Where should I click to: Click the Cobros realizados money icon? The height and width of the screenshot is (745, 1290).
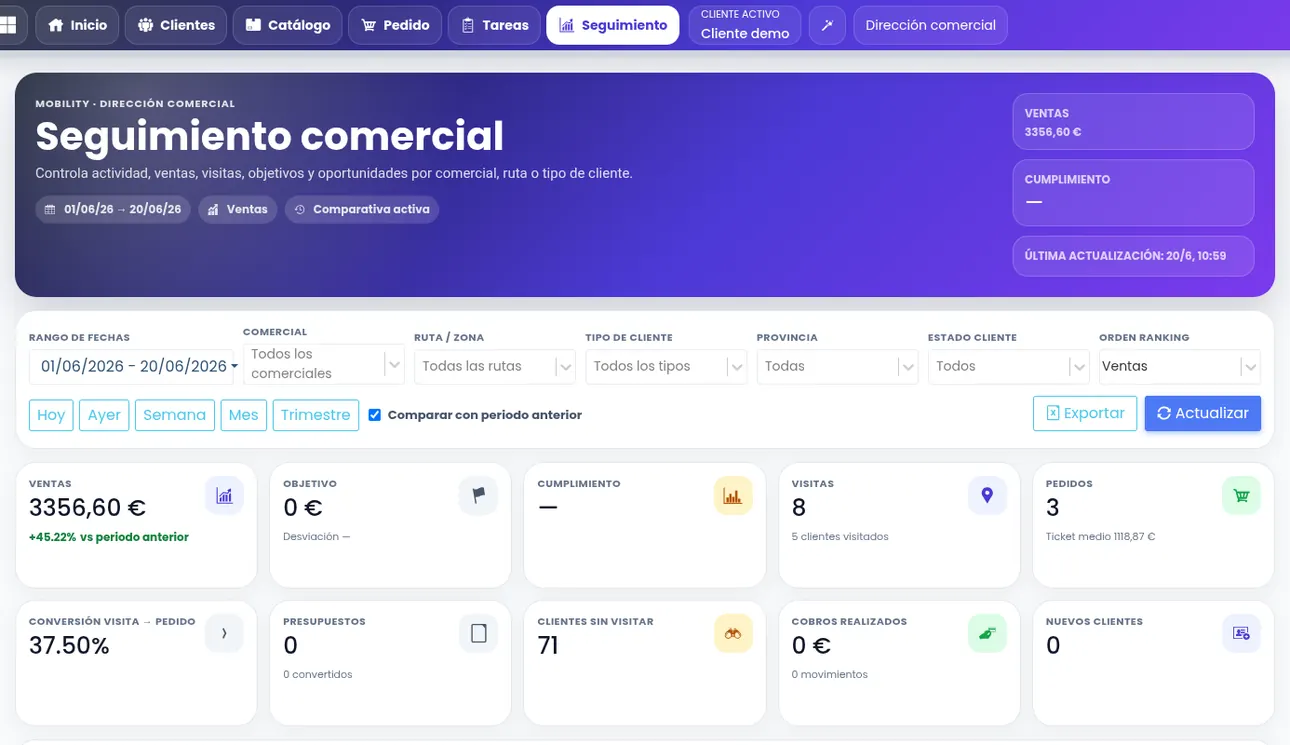coord(987,634)
